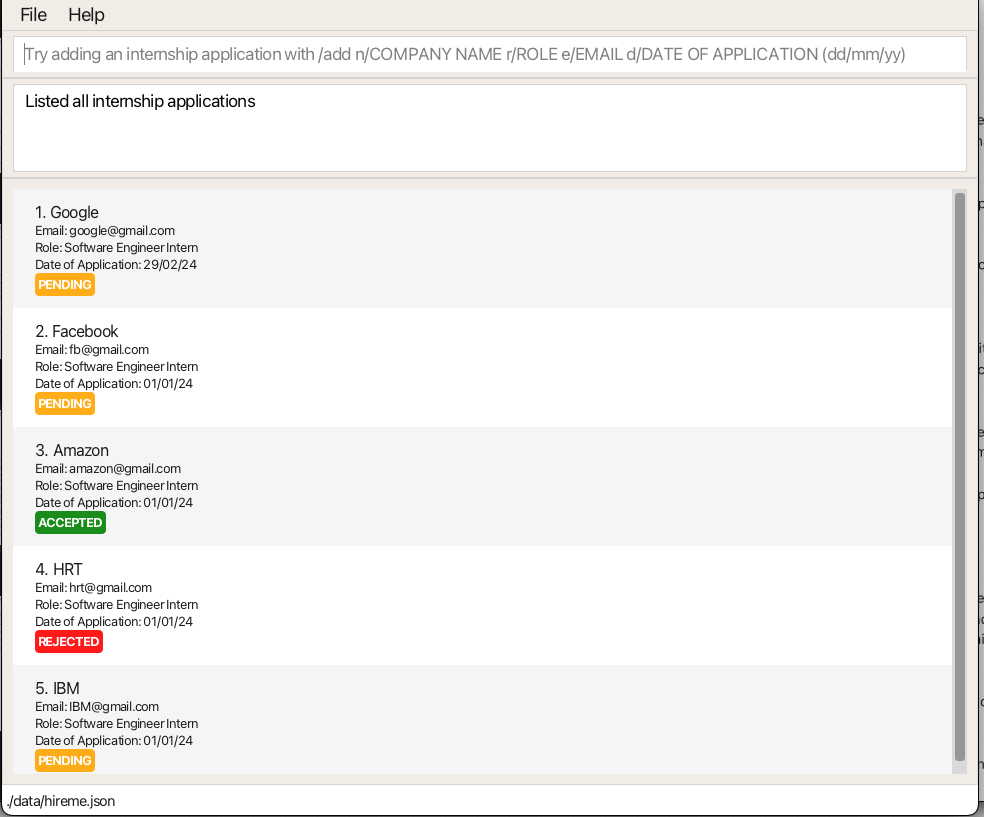Click the red REJECTED badge for HRT

(68, 641)
